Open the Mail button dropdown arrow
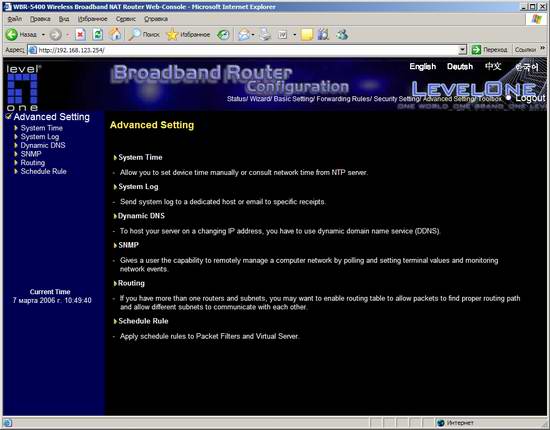This screenshot has height=430, width=550. pyautogui.click(x=253, y=34)
